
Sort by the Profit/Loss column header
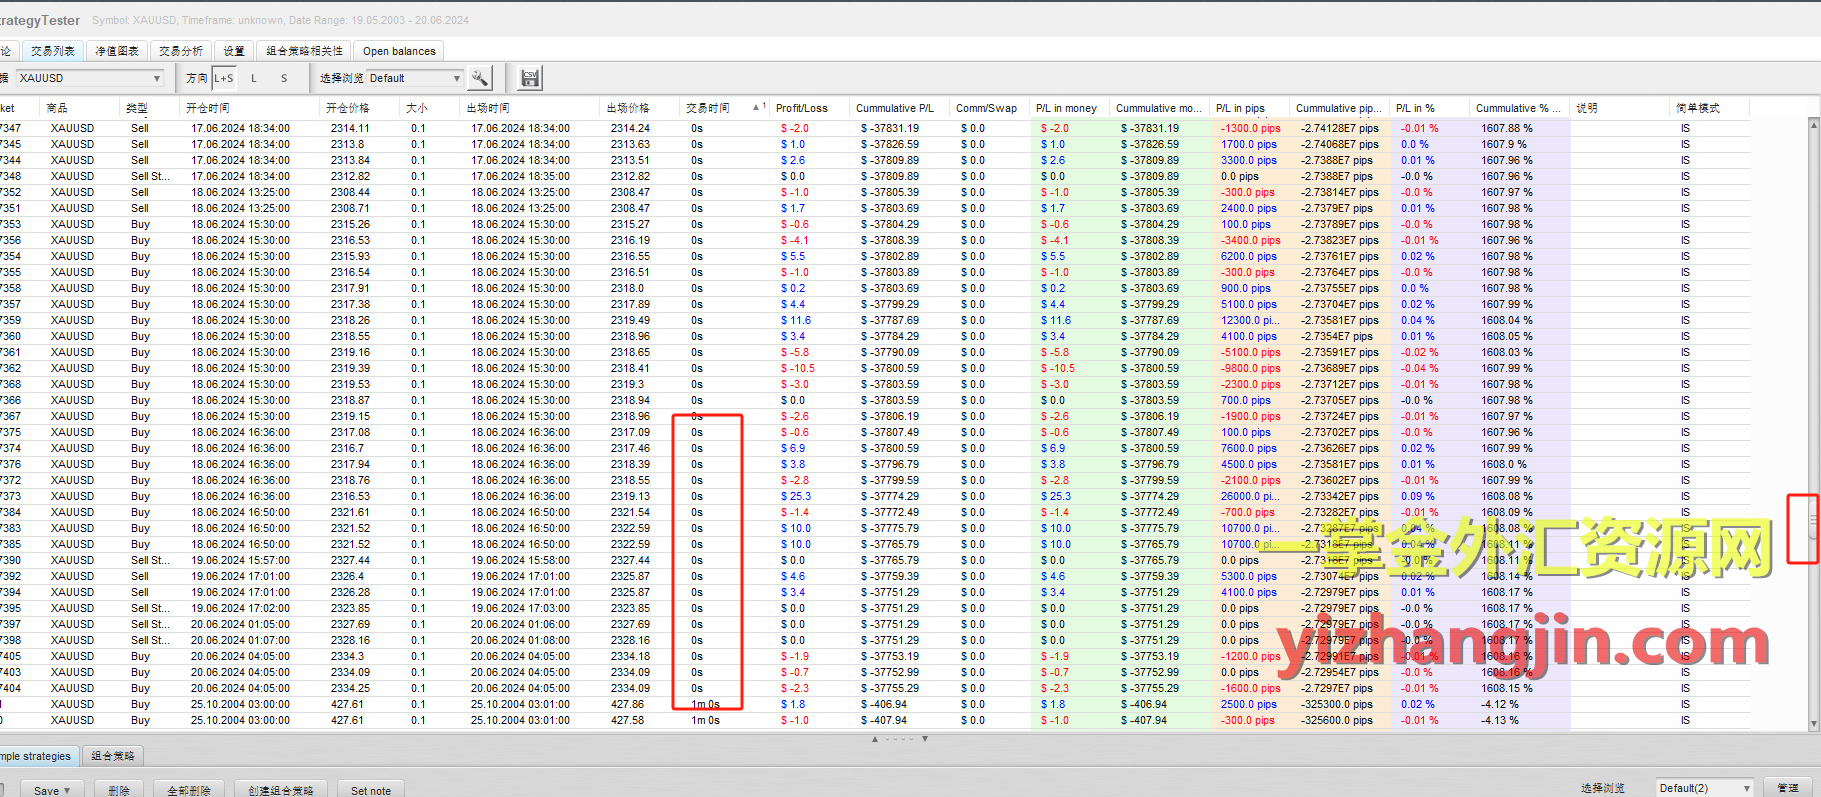click(x=810, y=108)
